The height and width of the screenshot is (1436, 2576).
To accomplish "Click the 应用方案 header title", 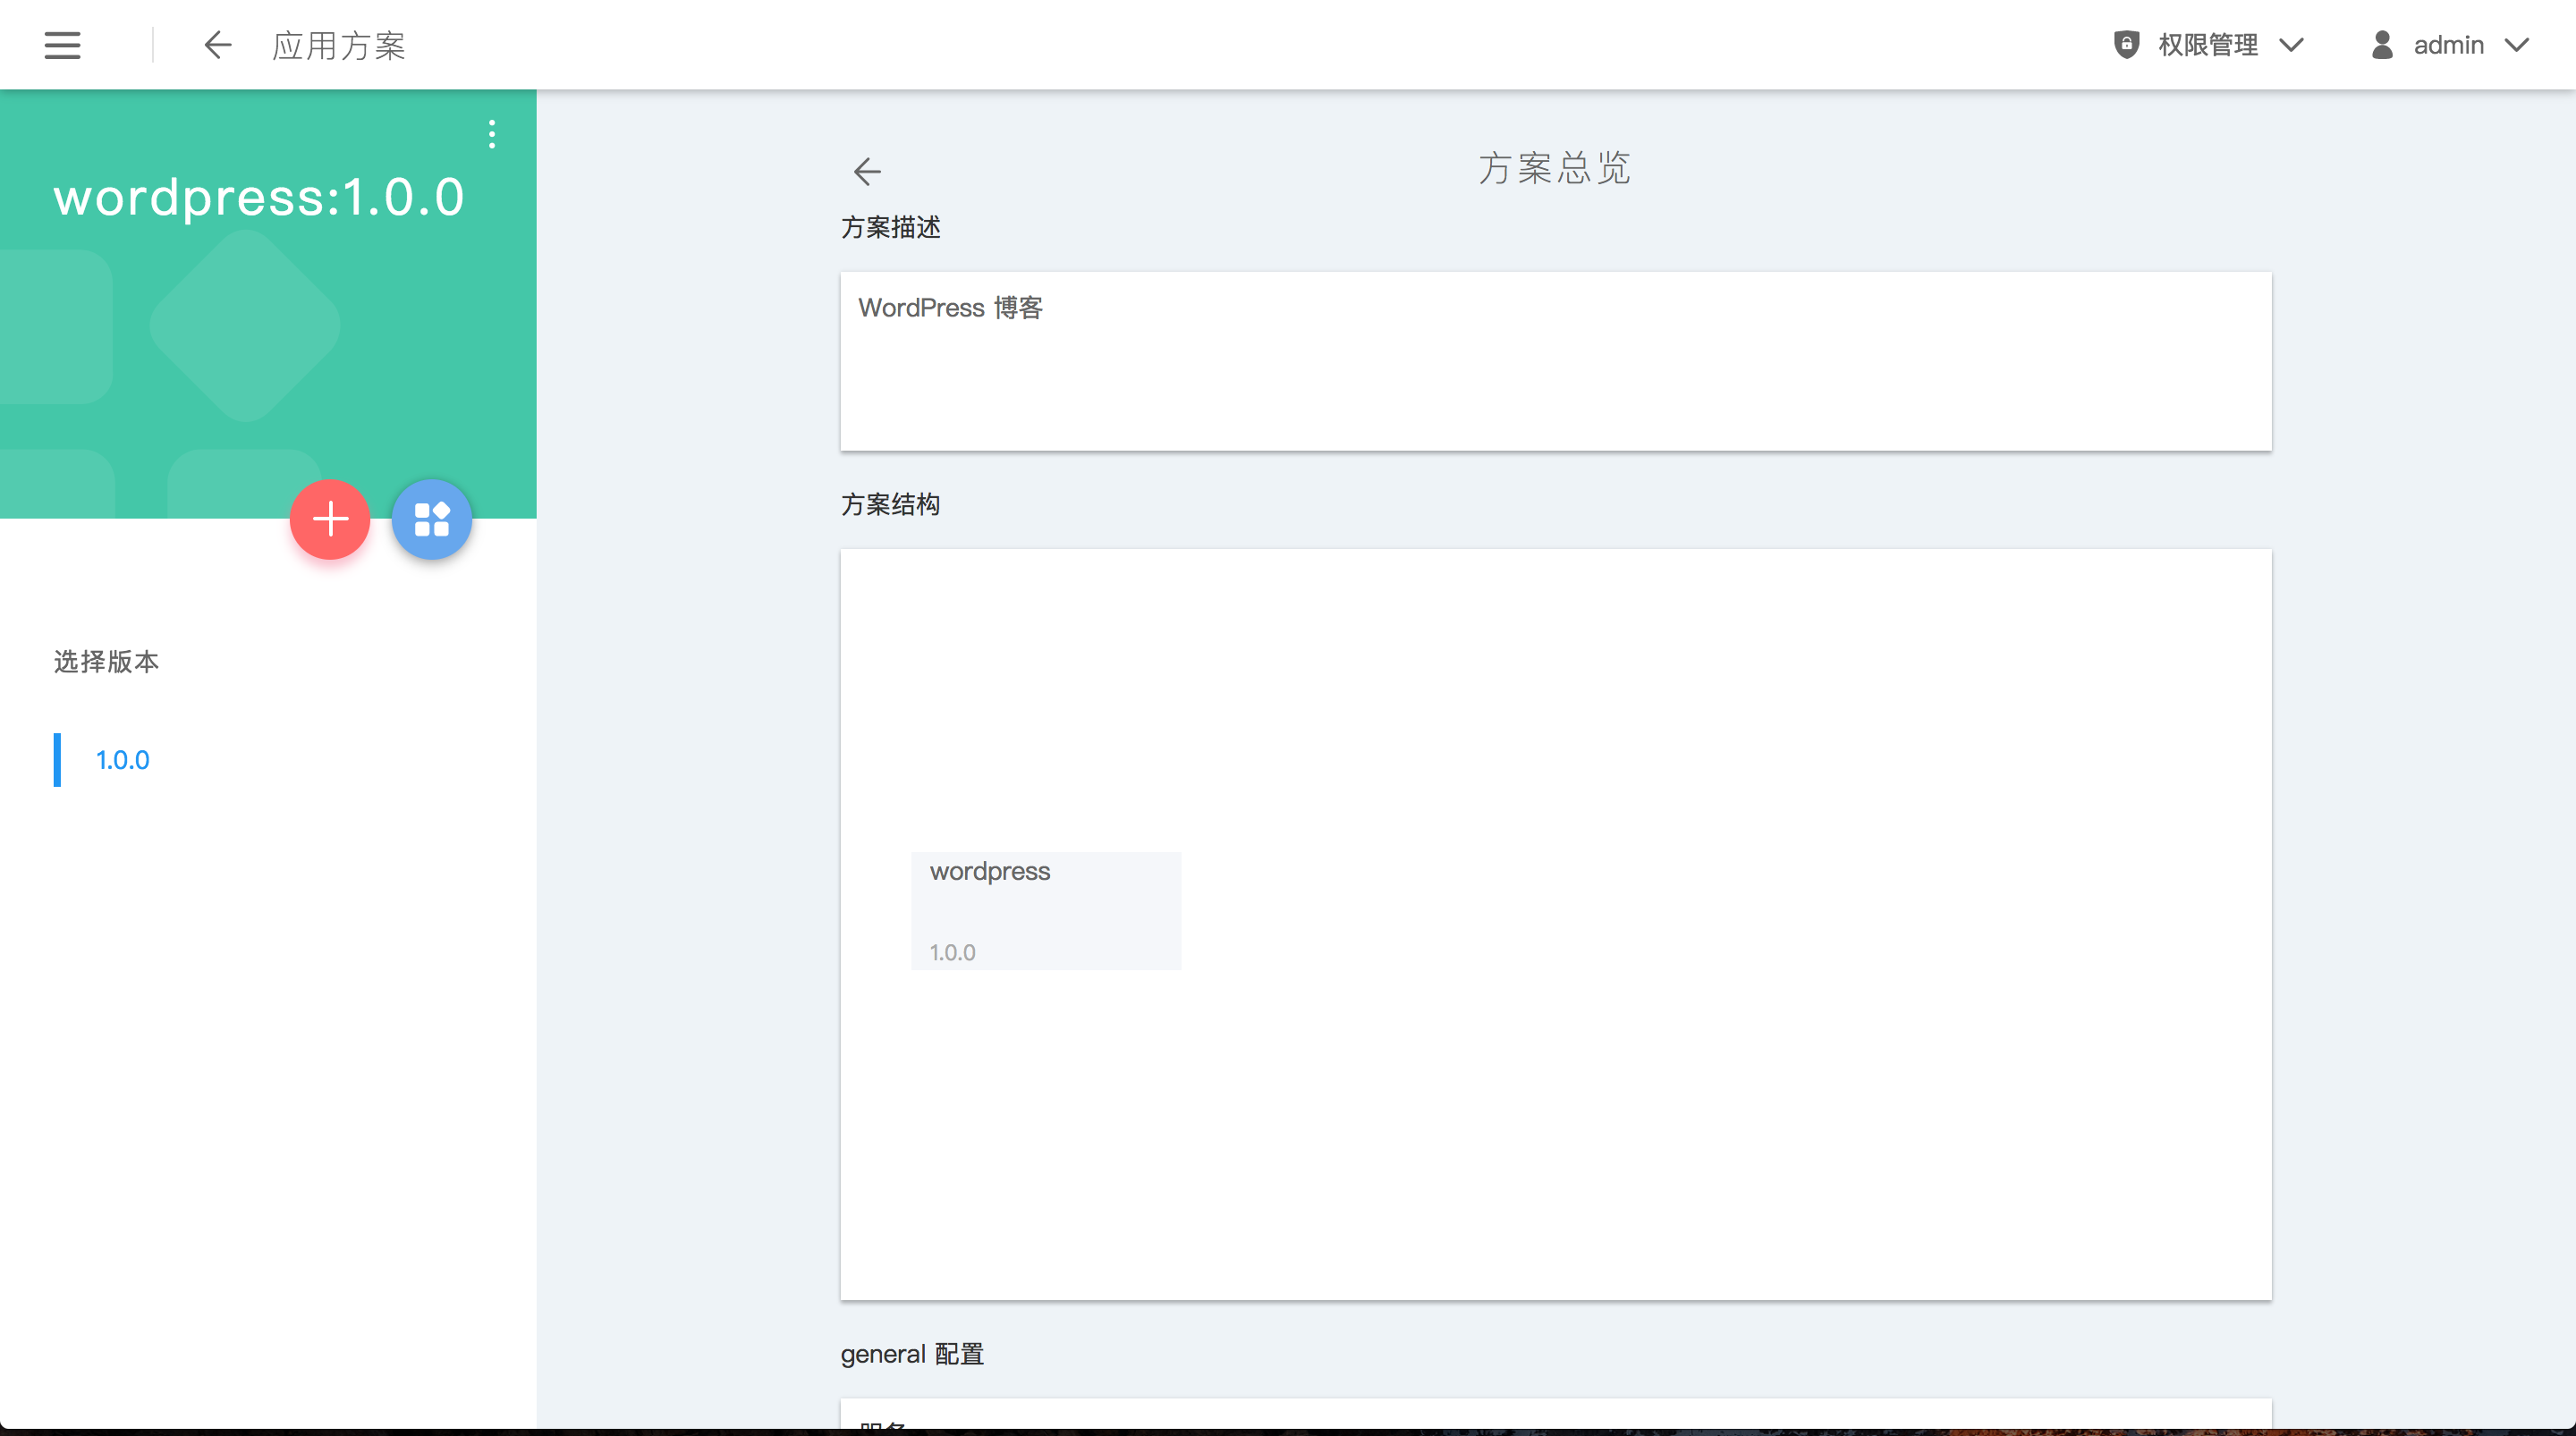I will [339, 45].
